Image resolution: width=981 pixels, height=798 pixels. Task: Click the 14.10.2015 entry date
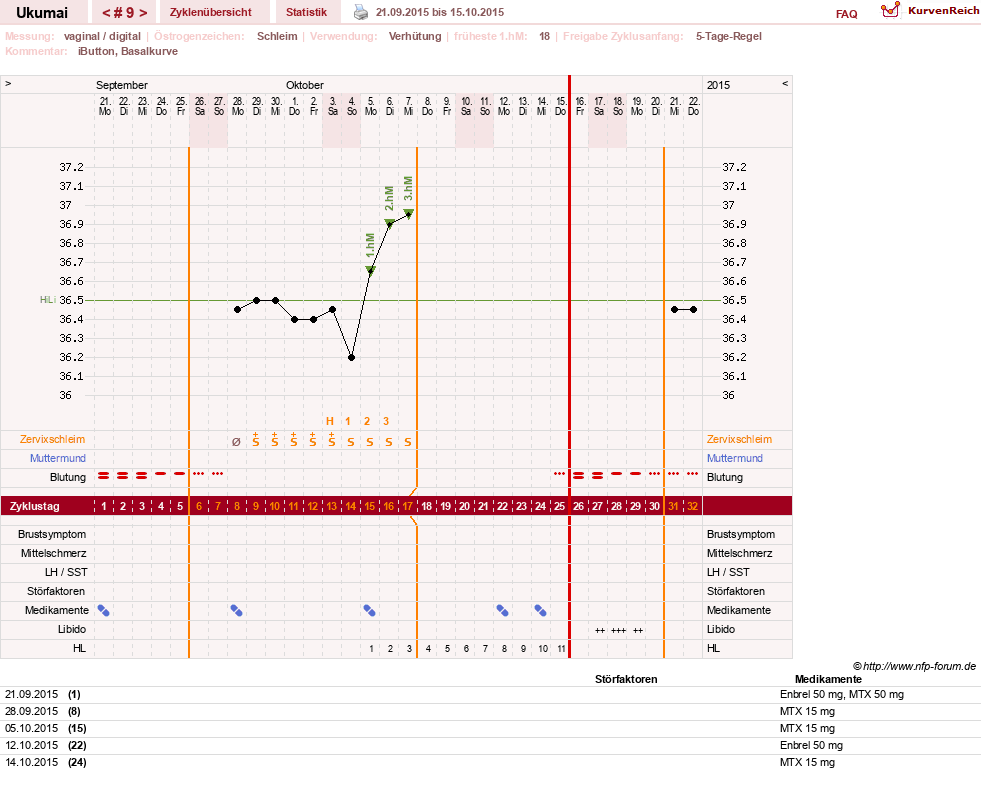tap(31, 762)
